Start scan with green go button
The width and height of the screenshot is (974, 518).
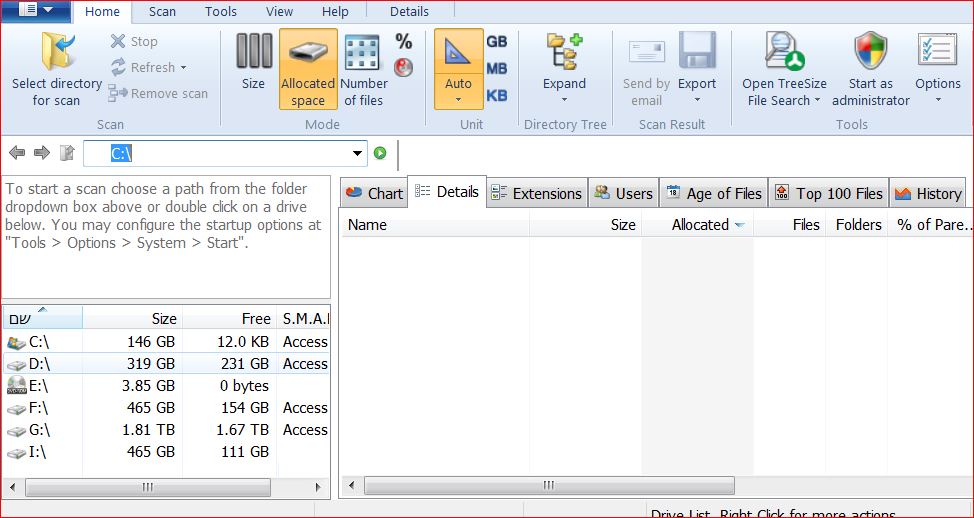point(380,153)
